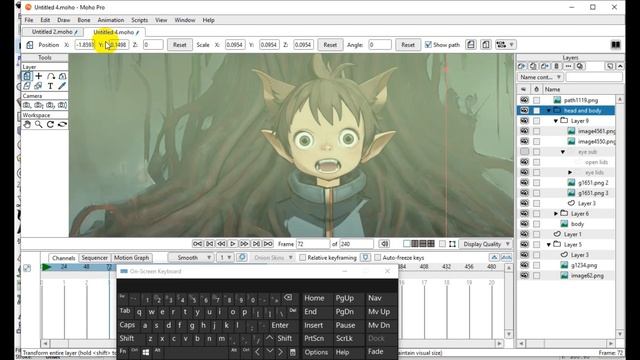Click the Options key on on-screen keyboard
The height and width of the screenshot is (360, 640).
(x=316, y=352)
